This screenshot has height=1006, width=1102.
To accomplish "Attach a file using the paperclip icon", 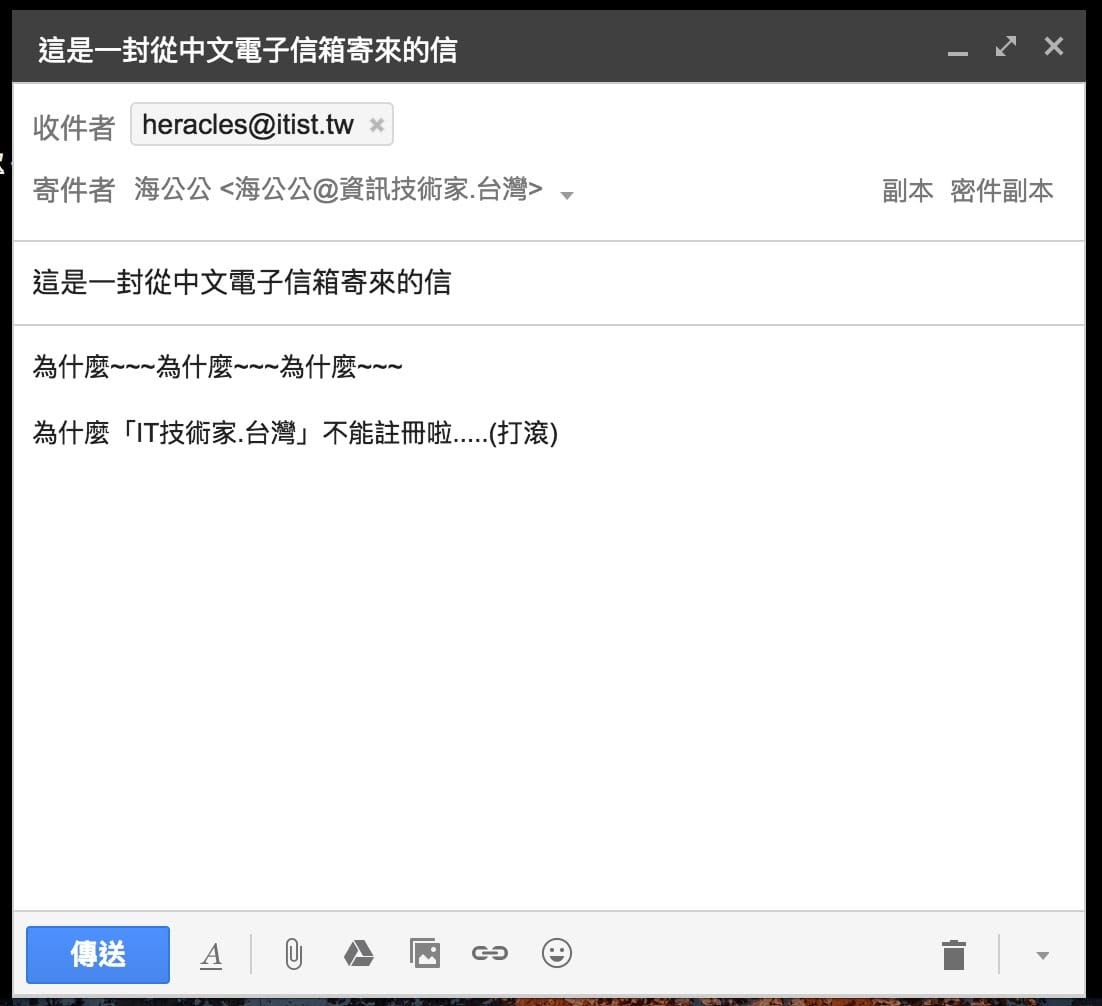I will click(292, 954).
